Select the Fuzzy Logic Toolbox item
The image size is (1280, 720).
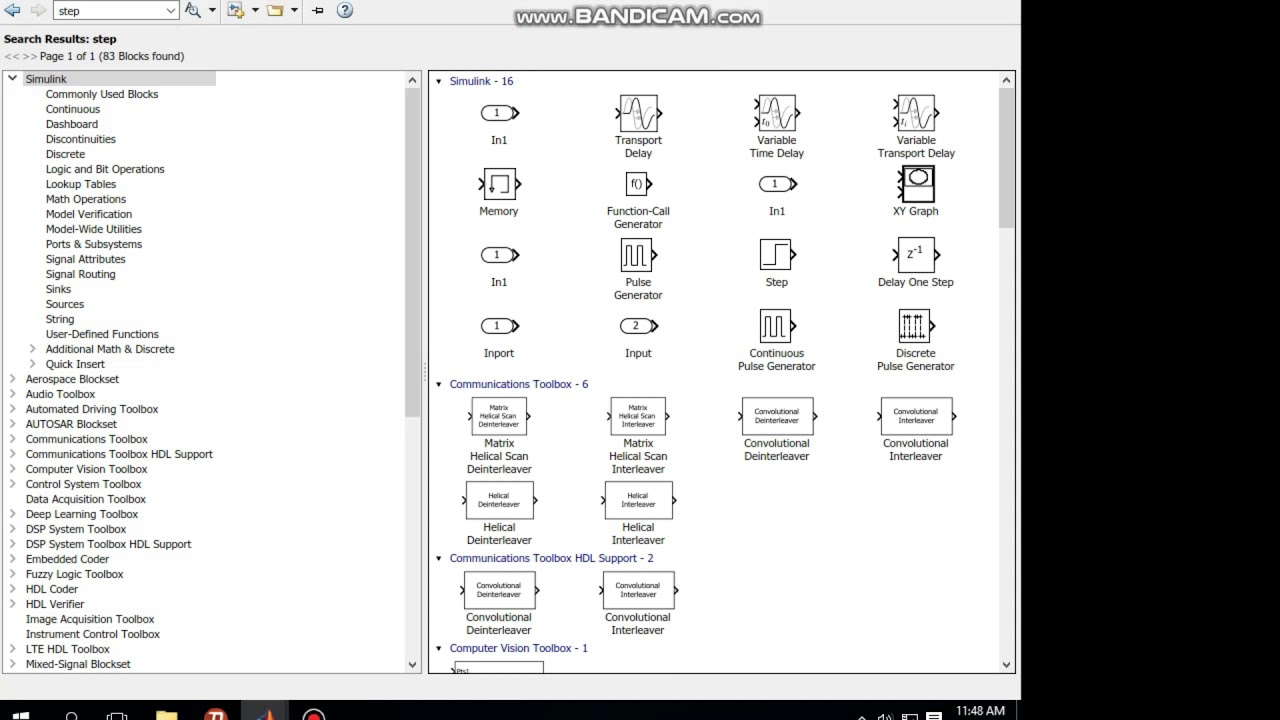(x=75, y=574)
